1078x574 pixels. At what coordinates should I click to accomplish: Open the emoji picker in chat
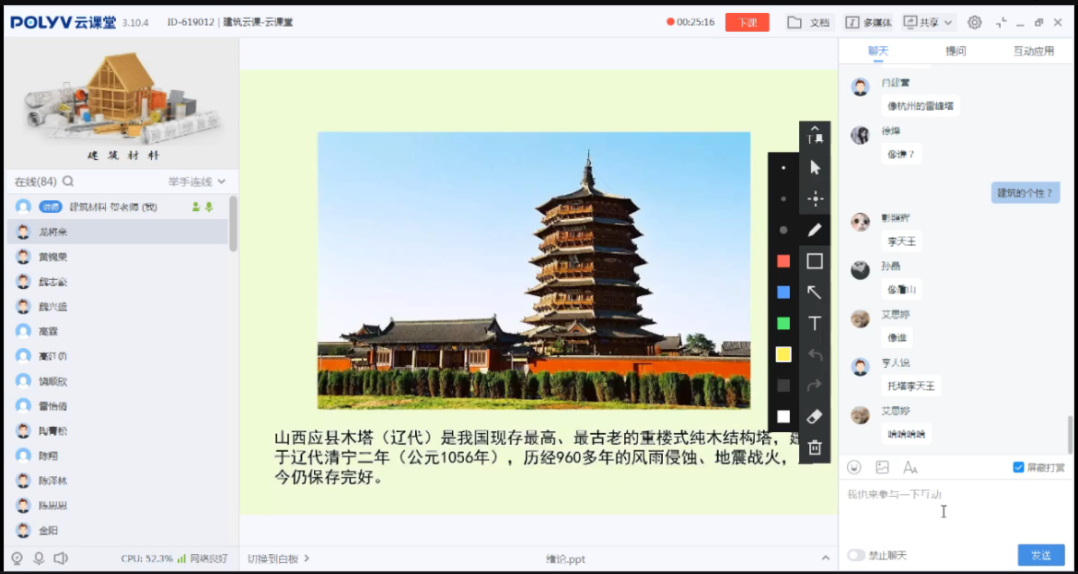click(x=854, y=467)
